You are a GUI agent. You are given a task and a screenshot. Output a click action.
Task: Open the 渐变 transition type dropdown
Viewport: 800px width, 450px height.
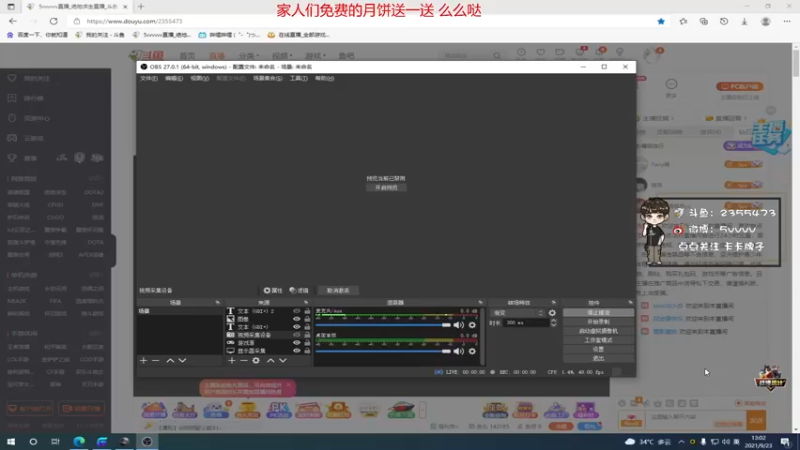(x=518, y=313)
